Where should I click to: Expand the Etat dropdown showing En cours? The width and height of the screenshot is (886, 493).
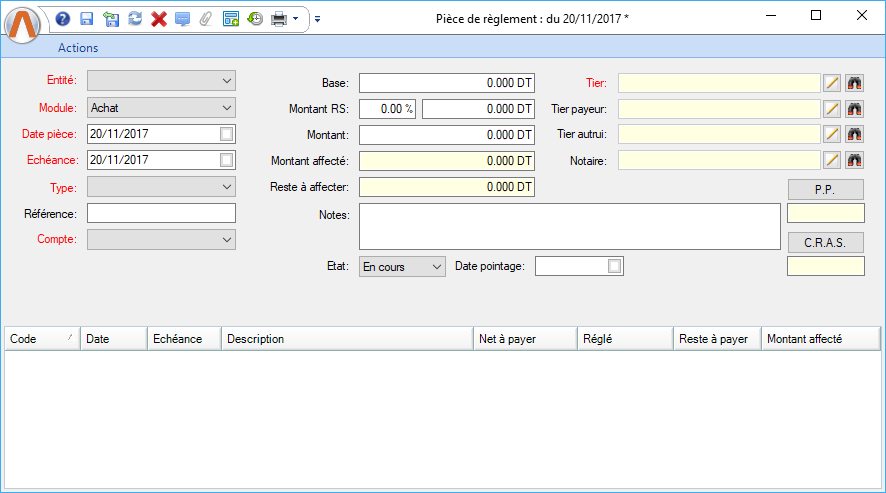point(402,267)
